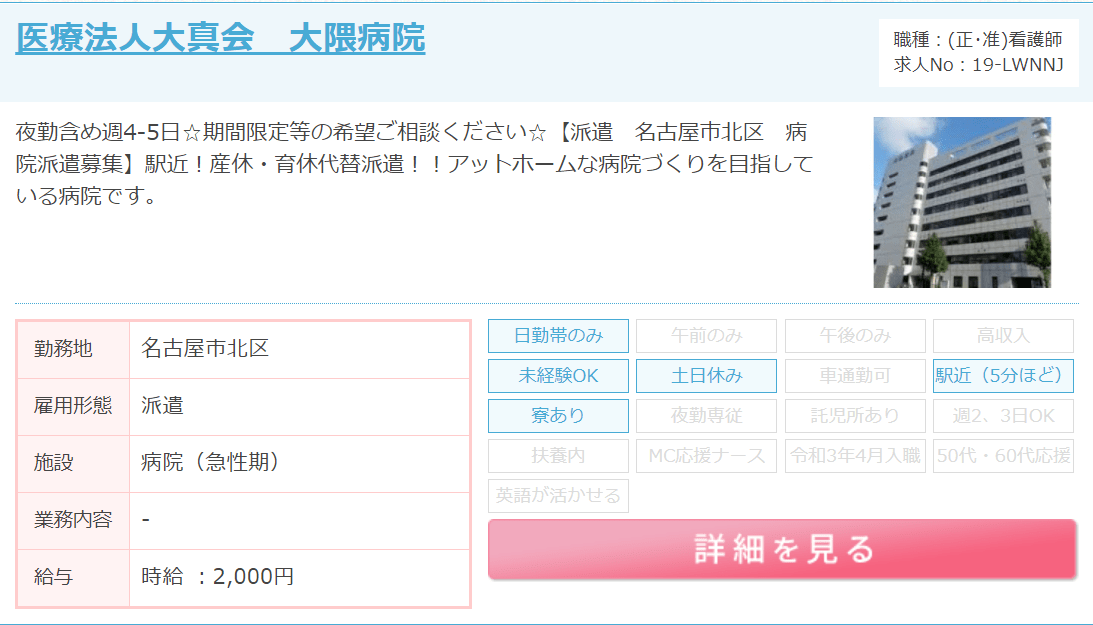
Task: Click the greyed 高収入 tag
Action: tap(1003, 336)
